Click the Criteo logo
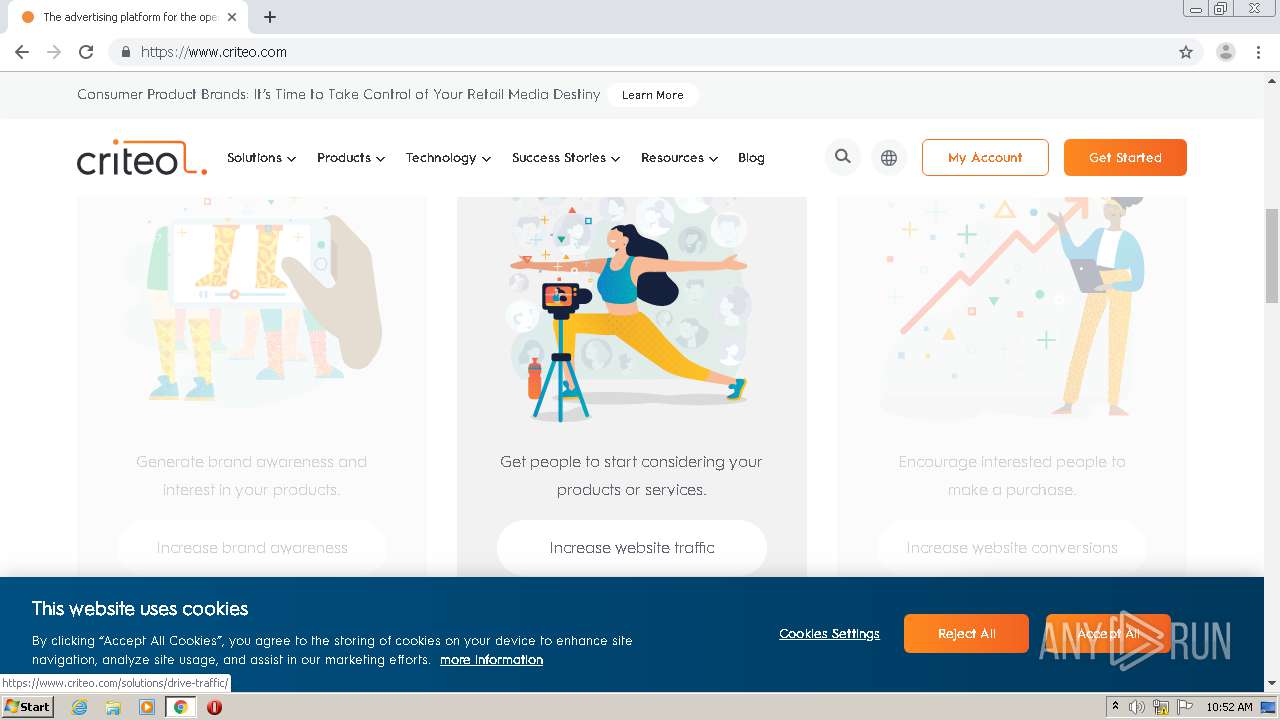 [x=142, y=158]
